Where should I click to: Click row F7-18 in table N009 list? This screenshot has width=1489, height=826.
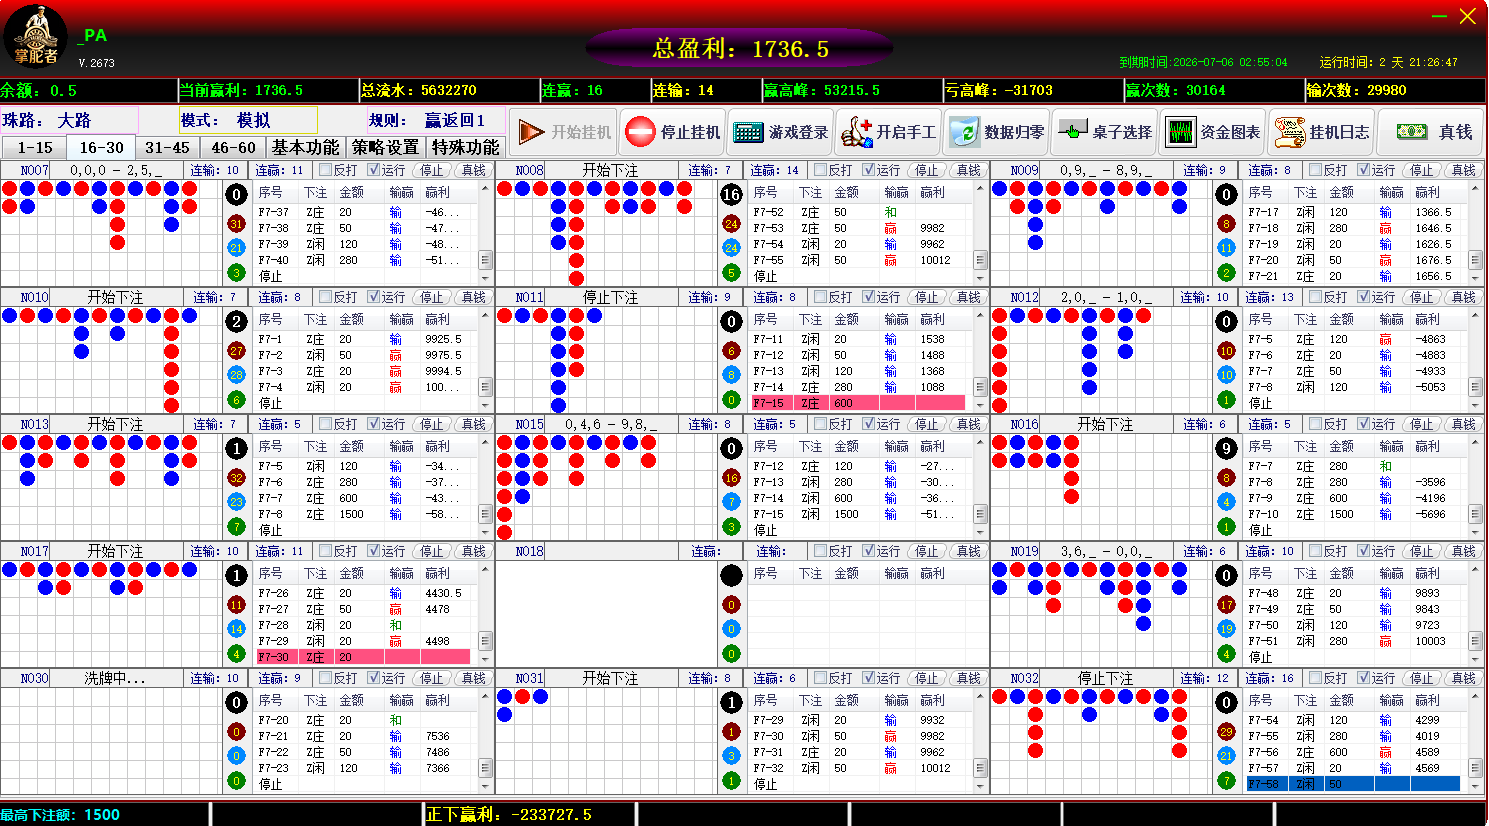tap(1353, 228)
